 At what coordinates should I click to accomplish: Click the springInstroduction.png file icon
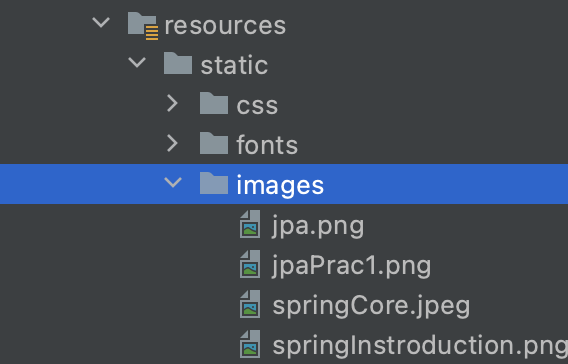(250, 344)
